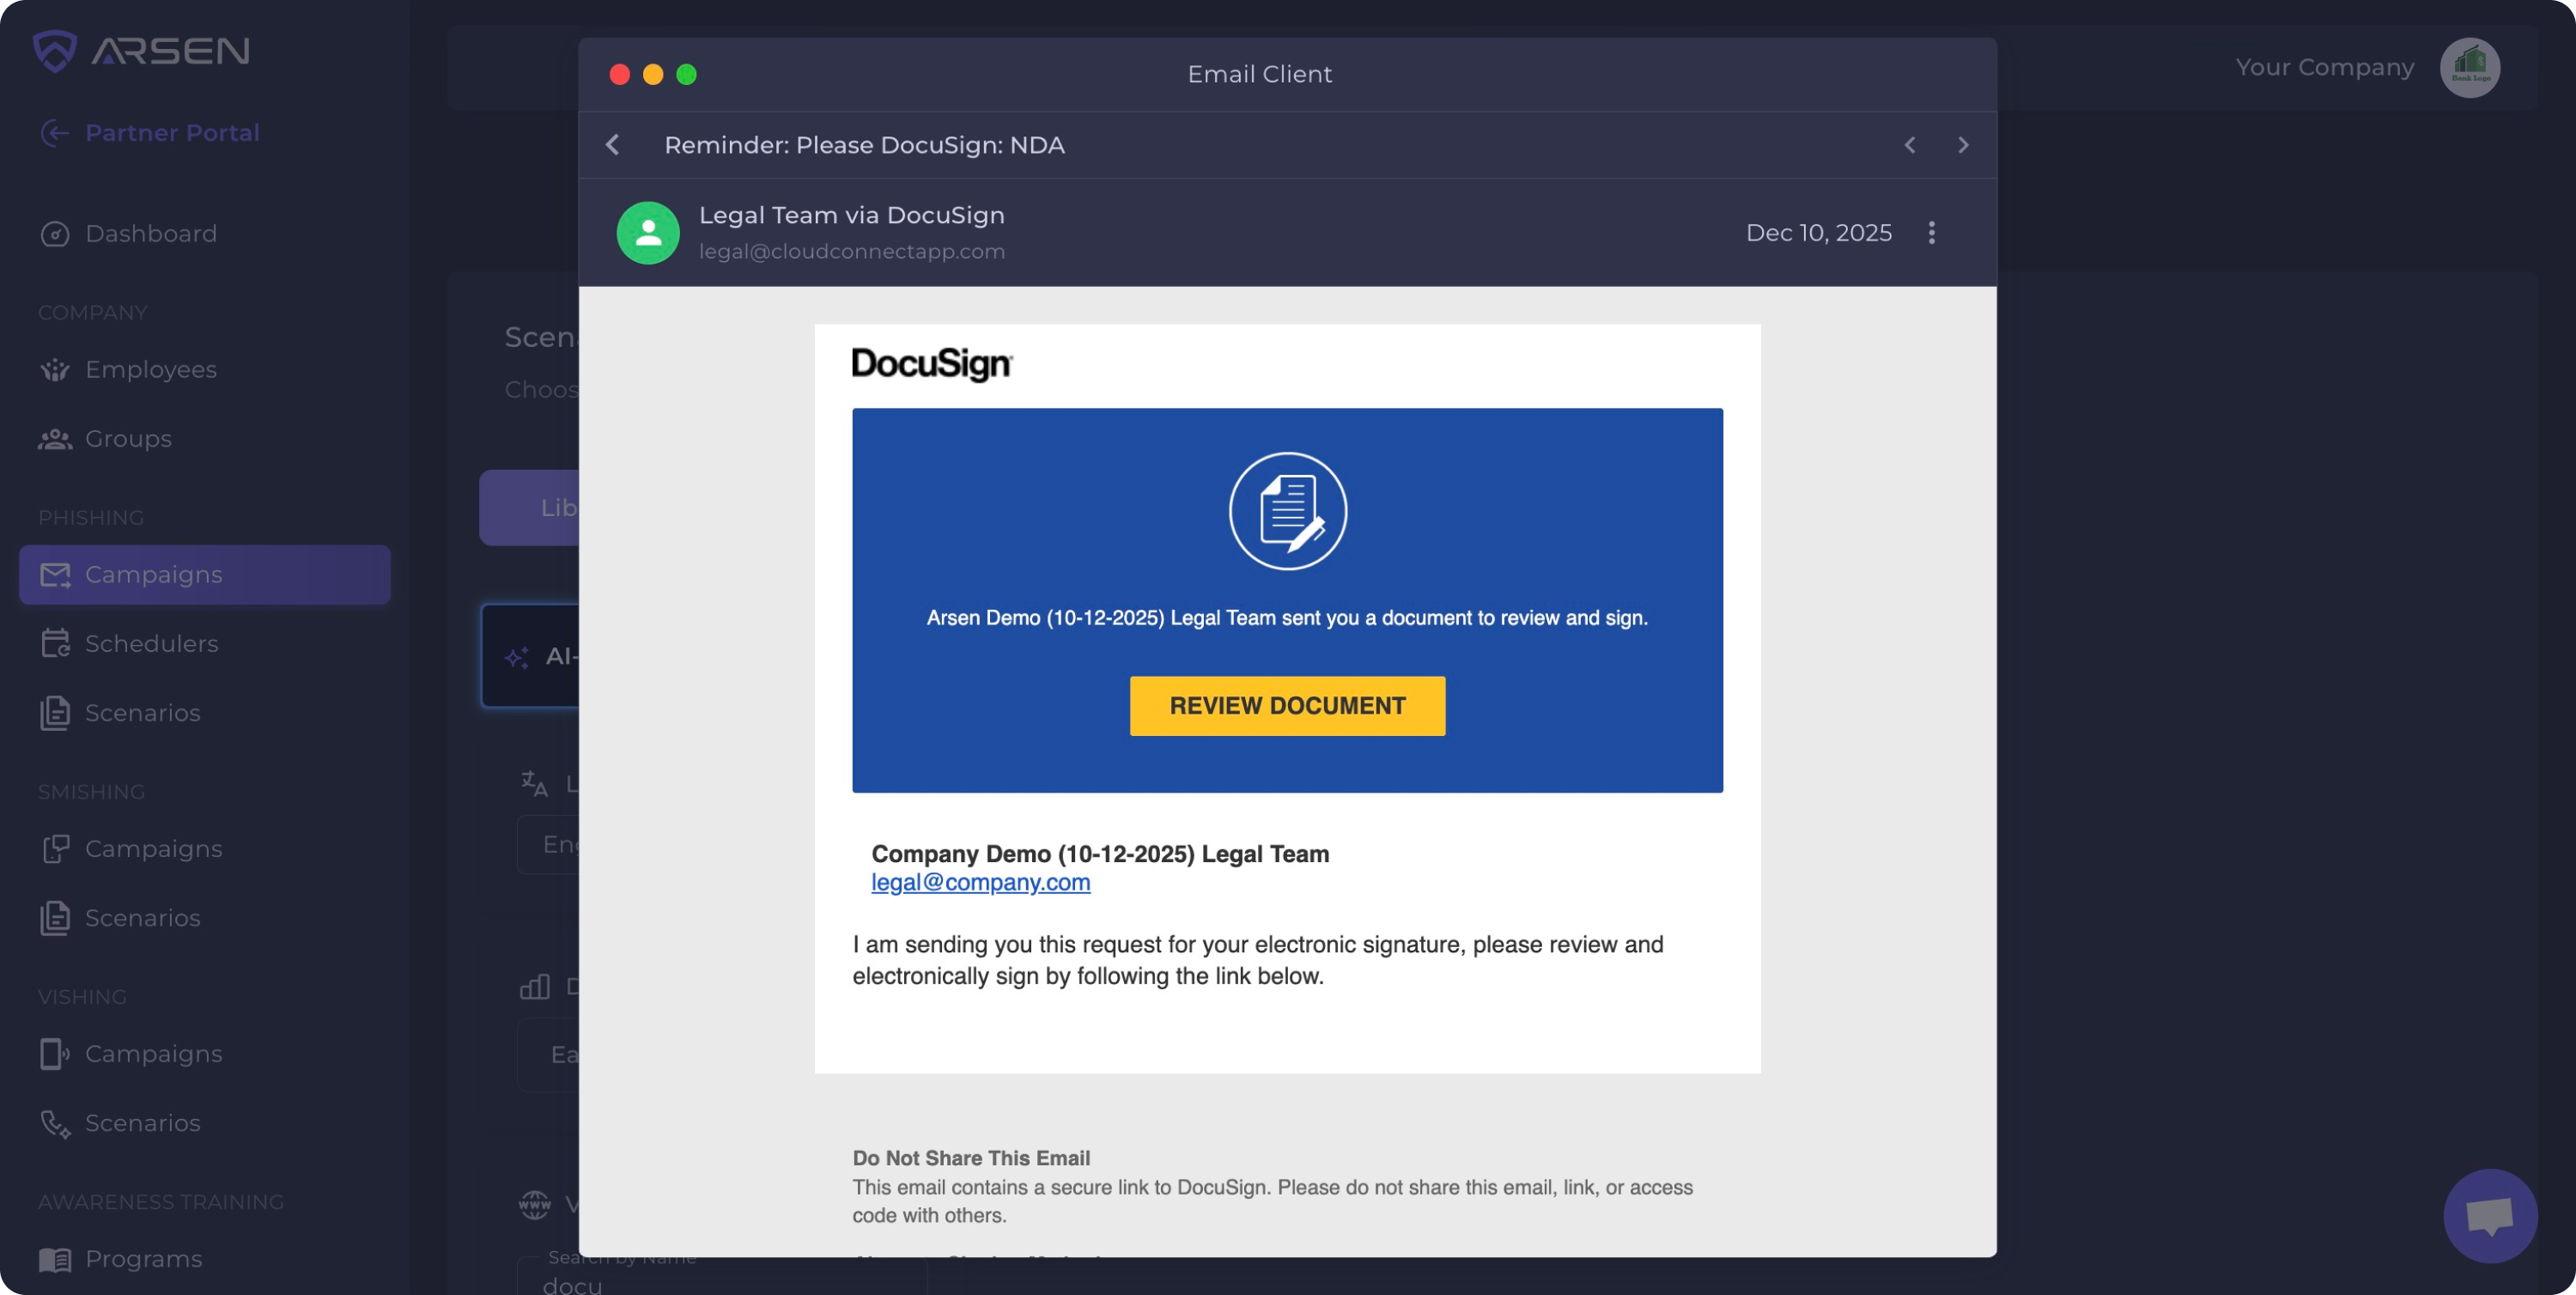Click the green sender avatar icon
This screenshot has width=2576, height=1295.
coord(648,232)
